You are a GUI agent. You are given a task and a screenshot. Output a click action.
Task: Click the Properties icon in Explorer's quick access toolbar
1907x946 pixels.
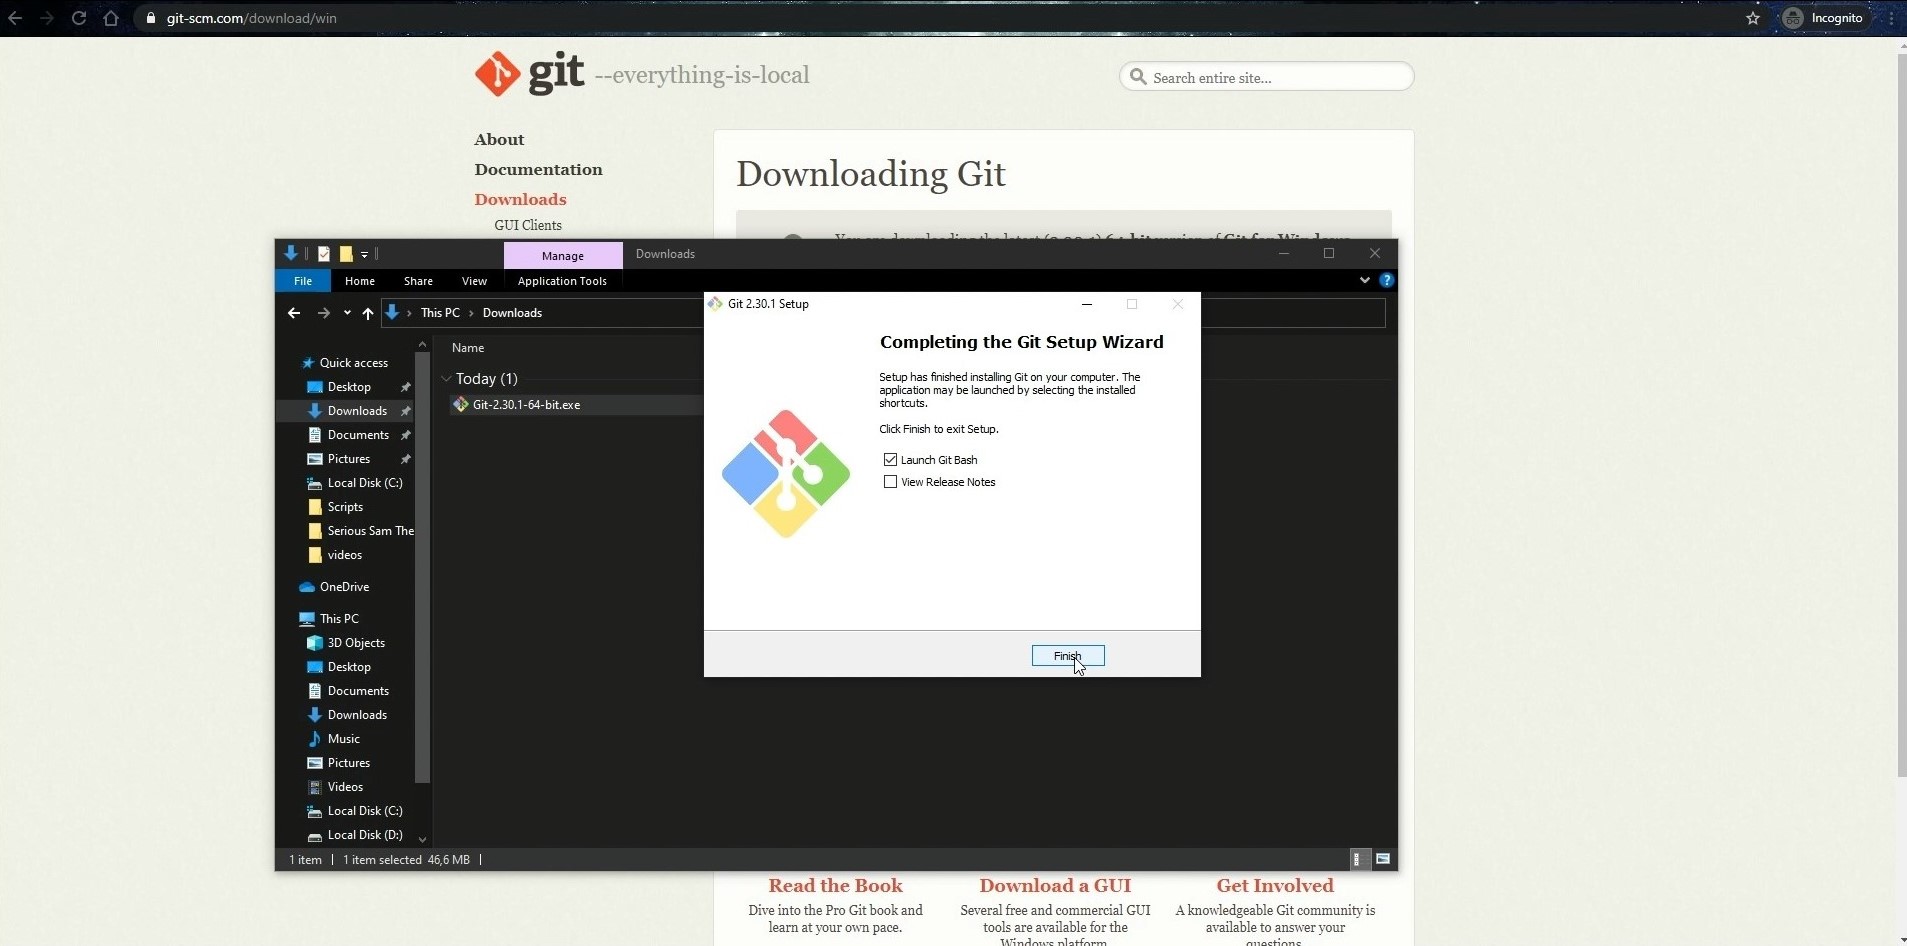pos(324,254)
